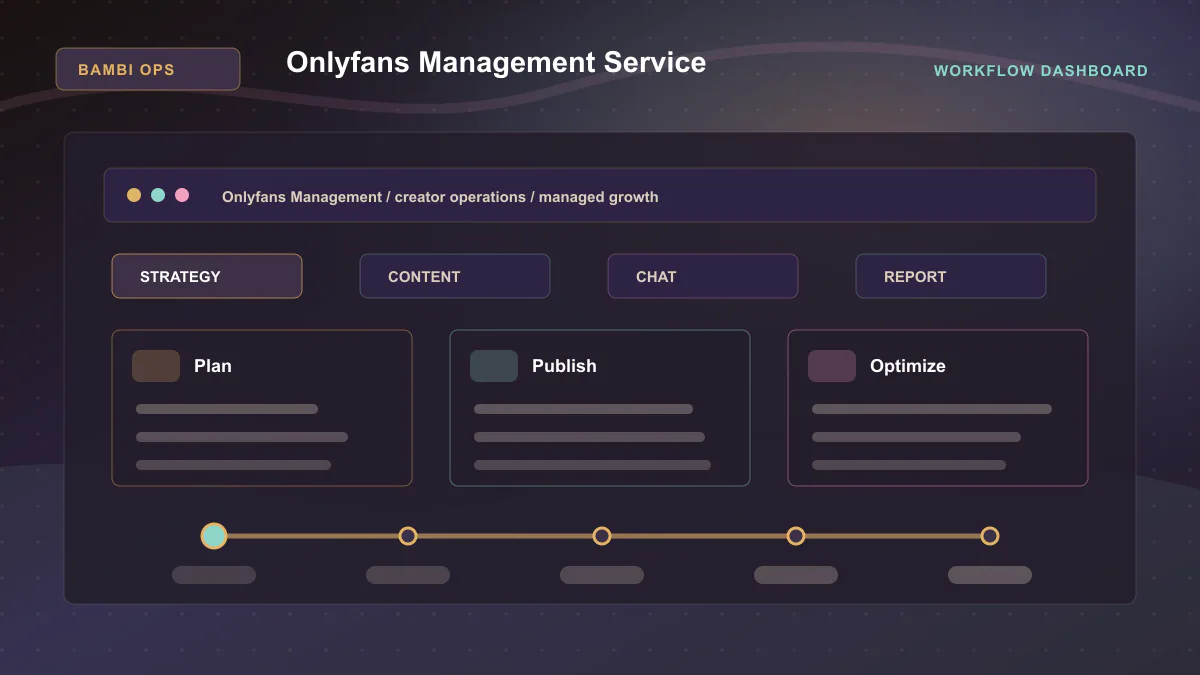Click the slate Publish card icon

click(x=494, y=366)
